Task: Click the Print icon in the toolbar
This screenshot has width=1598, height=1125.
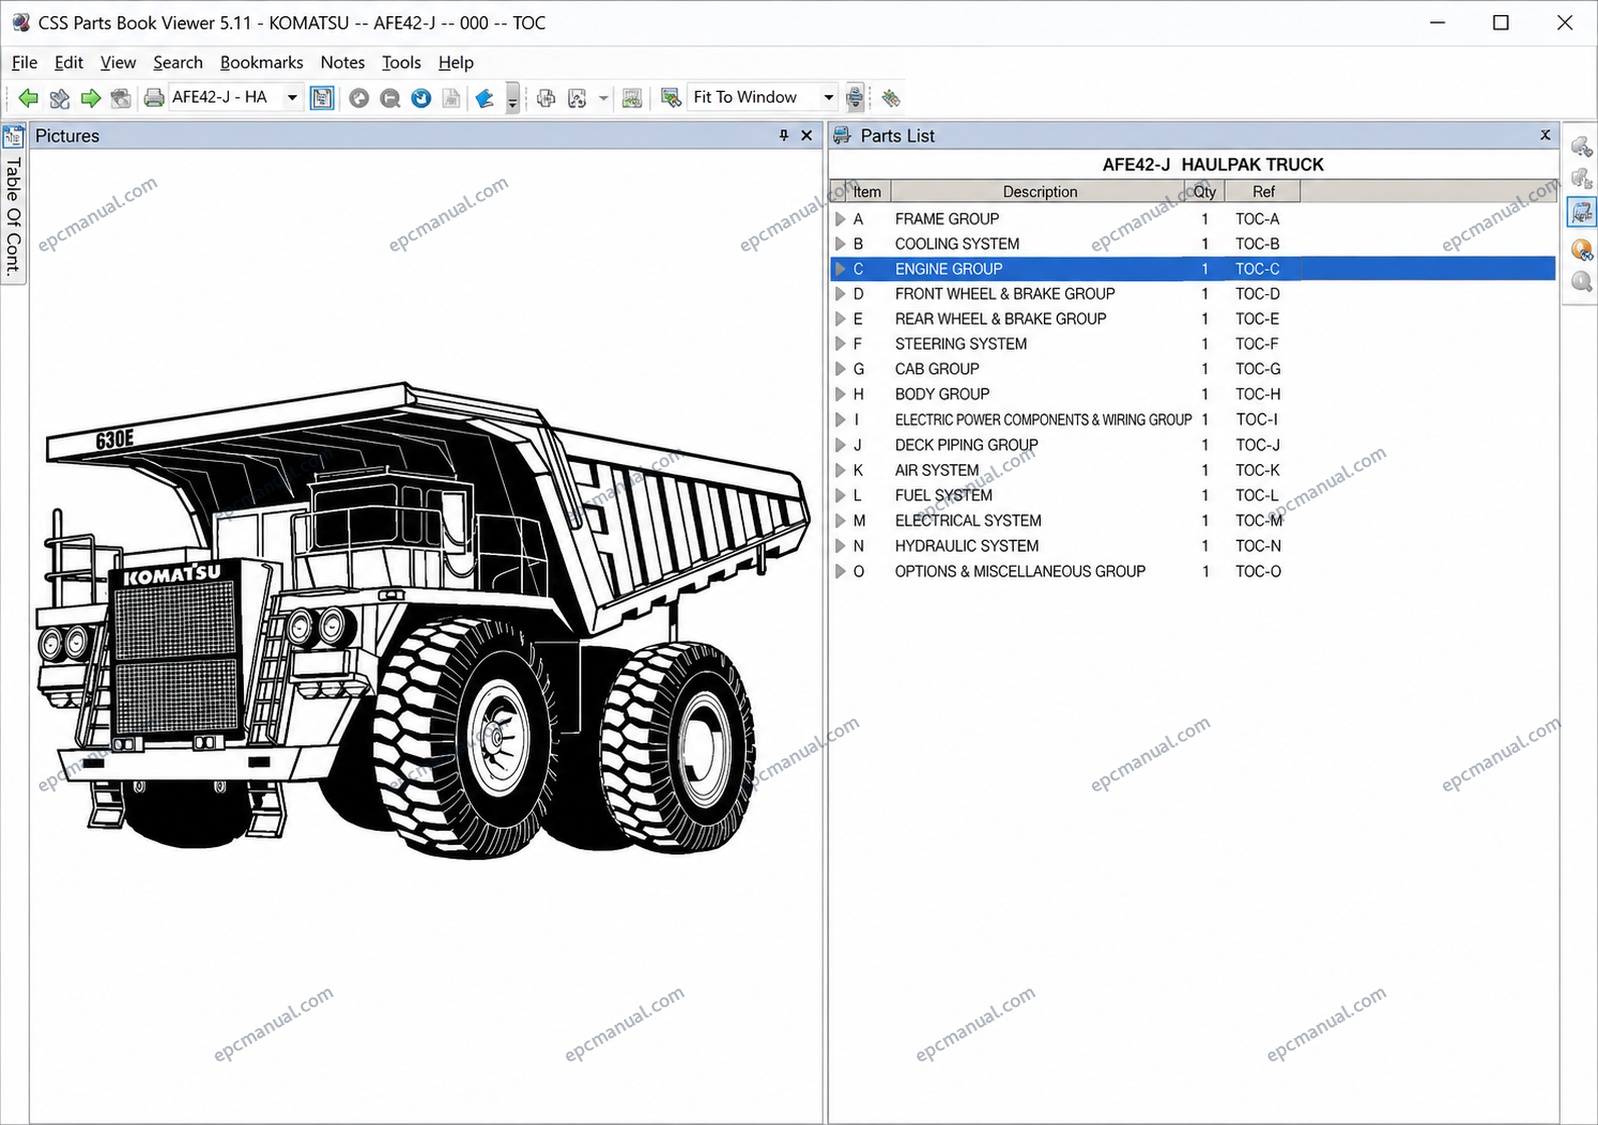Action: (x=154, y=98)
